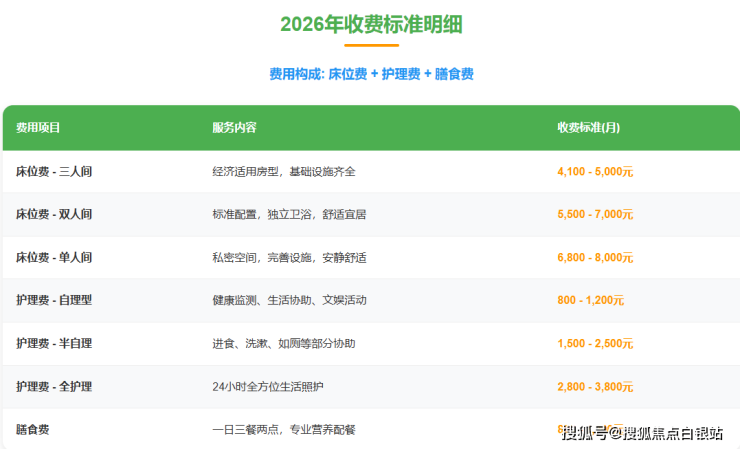Click the 搜狐号@搜狐焦点白银站 watermark
This screenshot has height=449, width=740.
click(x=642, y=433)
